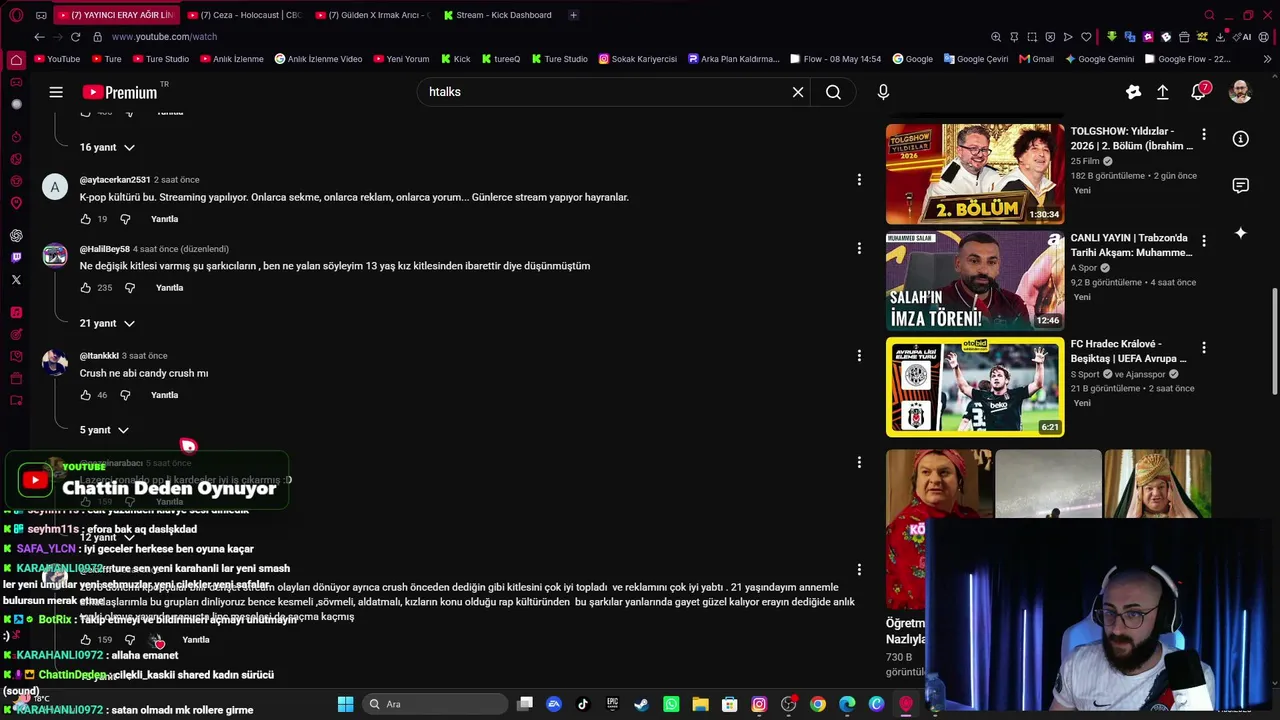1280x720 pixels.
Task: Open the @aytacerkan2531 channel link
Action: (x=115, y=180)
